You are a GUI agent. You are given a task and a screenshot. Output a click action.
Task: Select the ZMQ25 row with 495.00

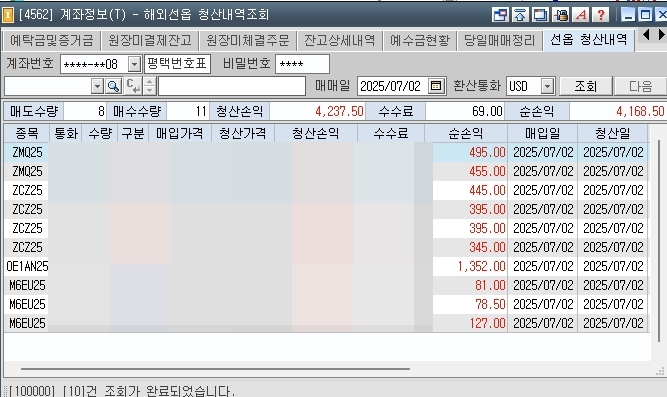[326, 152]
